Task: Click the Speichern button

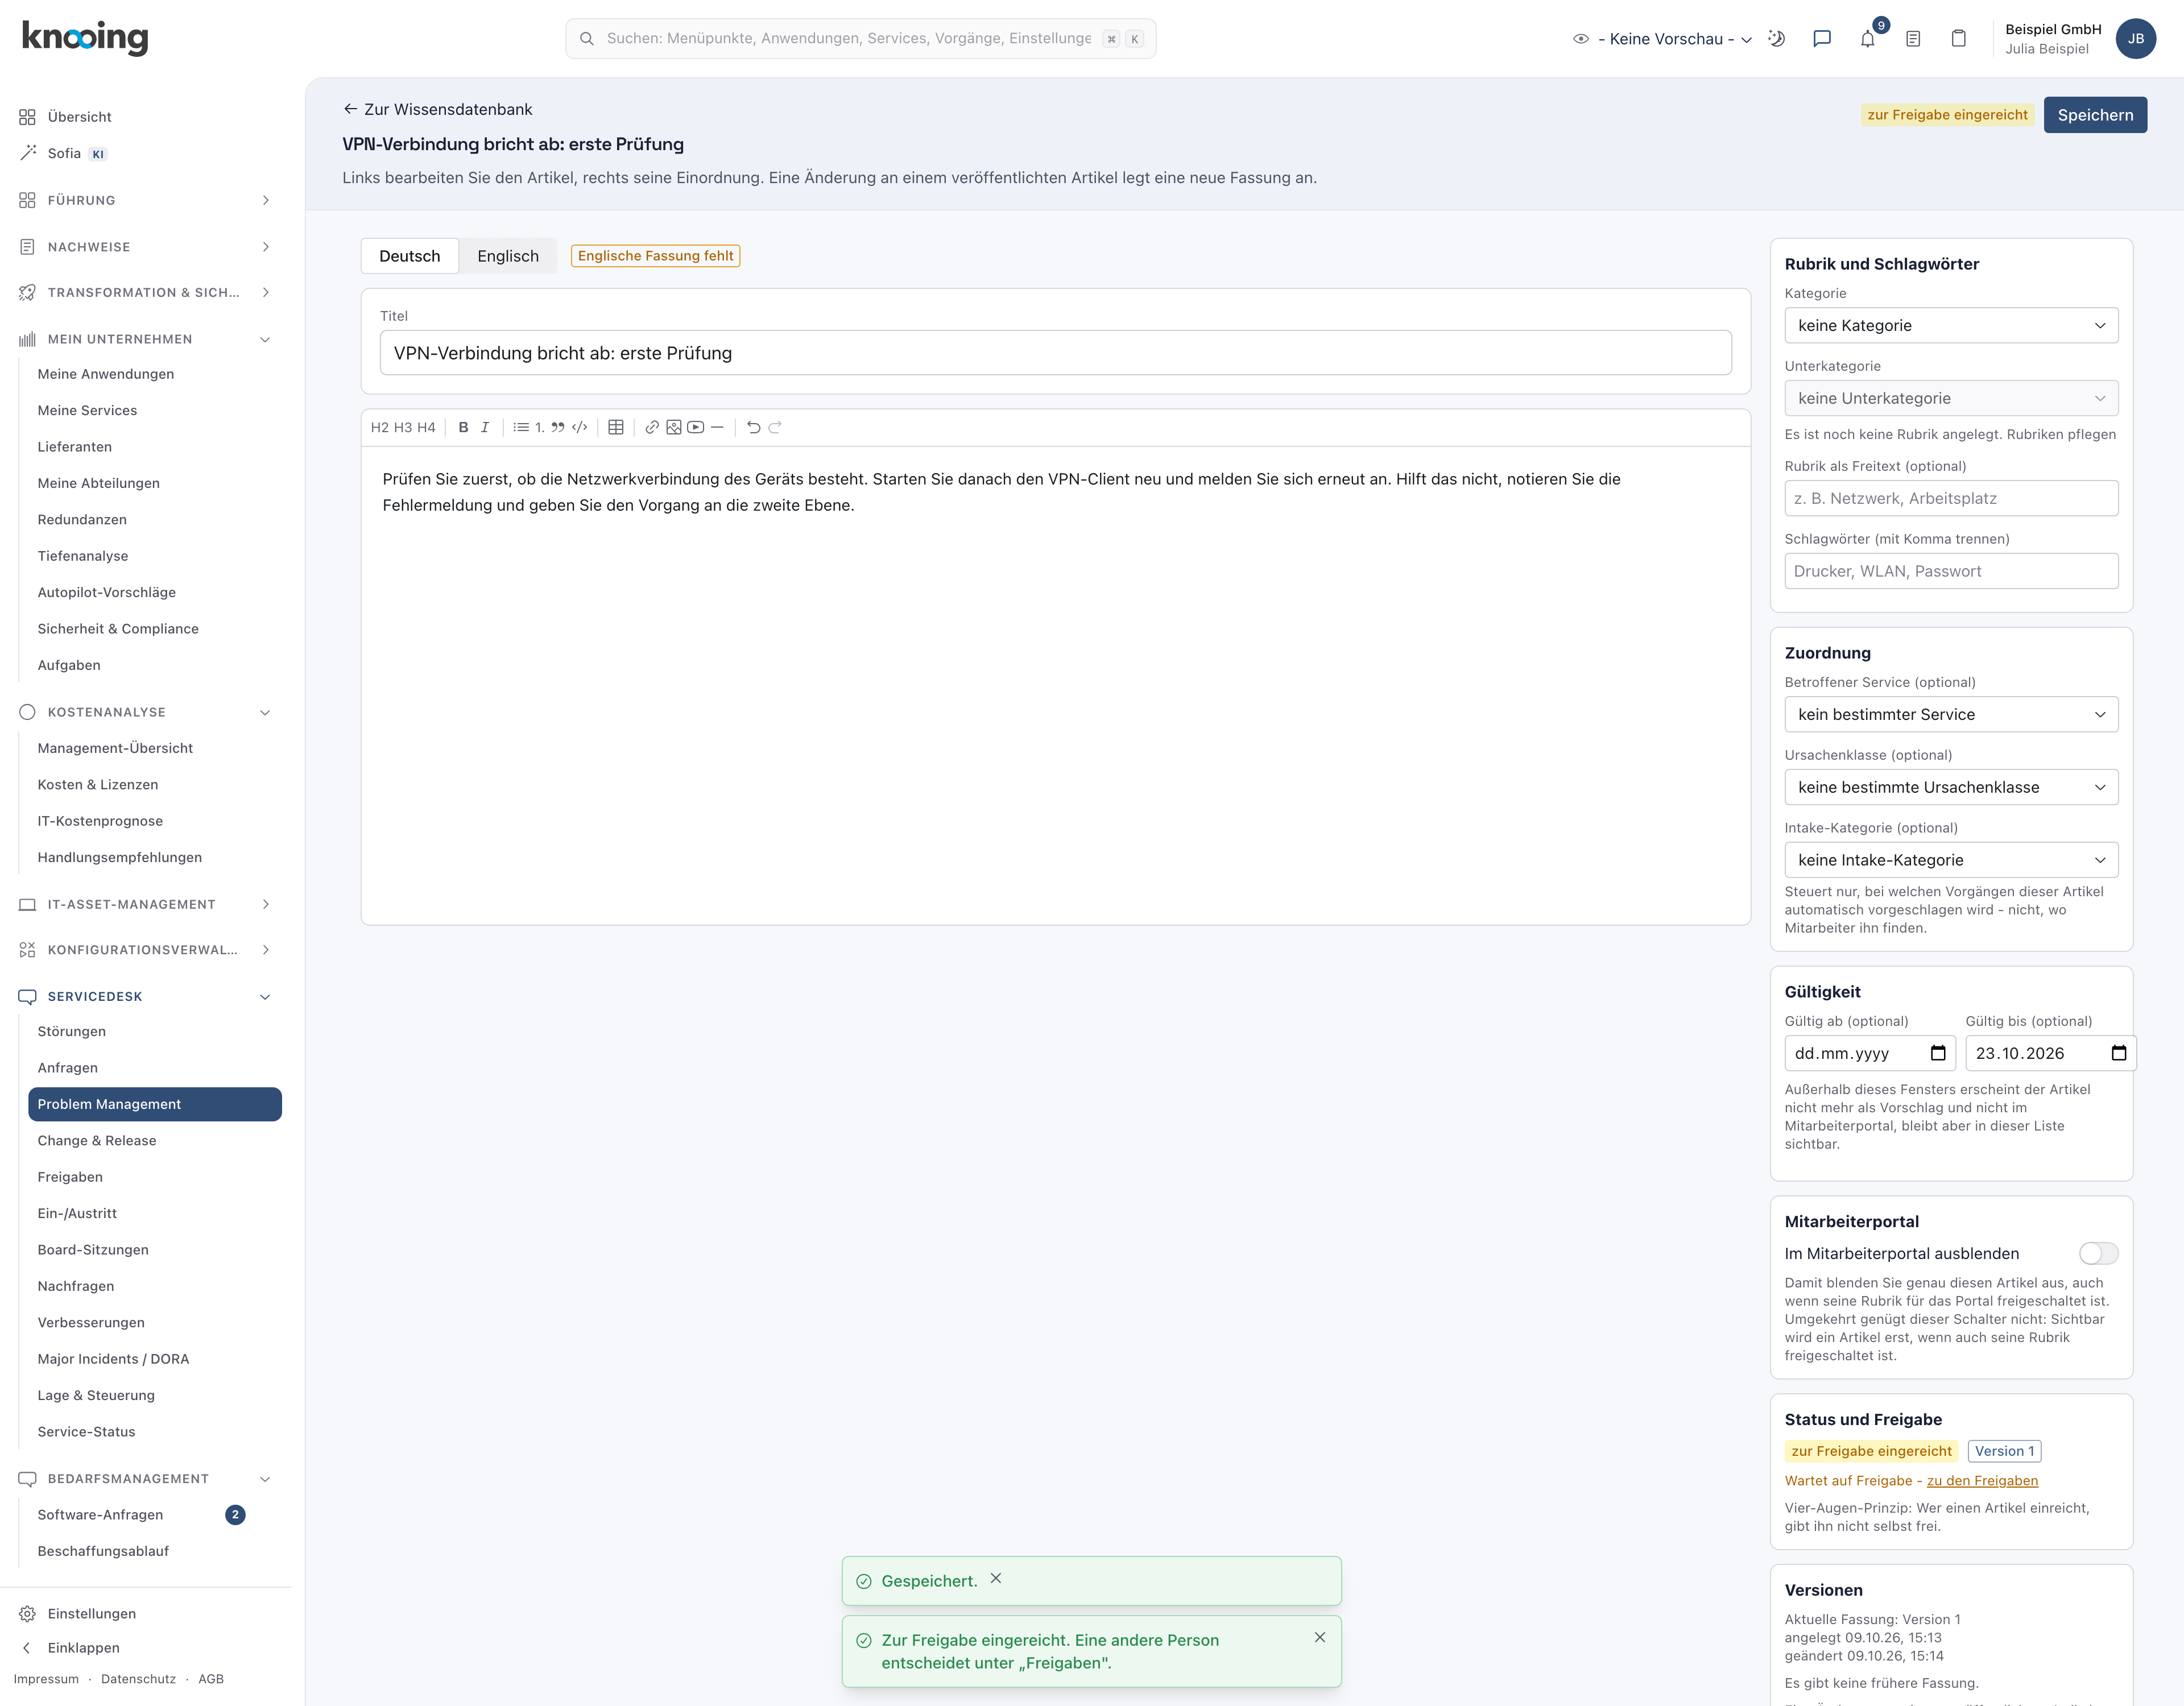Action: click(2095, 115)
